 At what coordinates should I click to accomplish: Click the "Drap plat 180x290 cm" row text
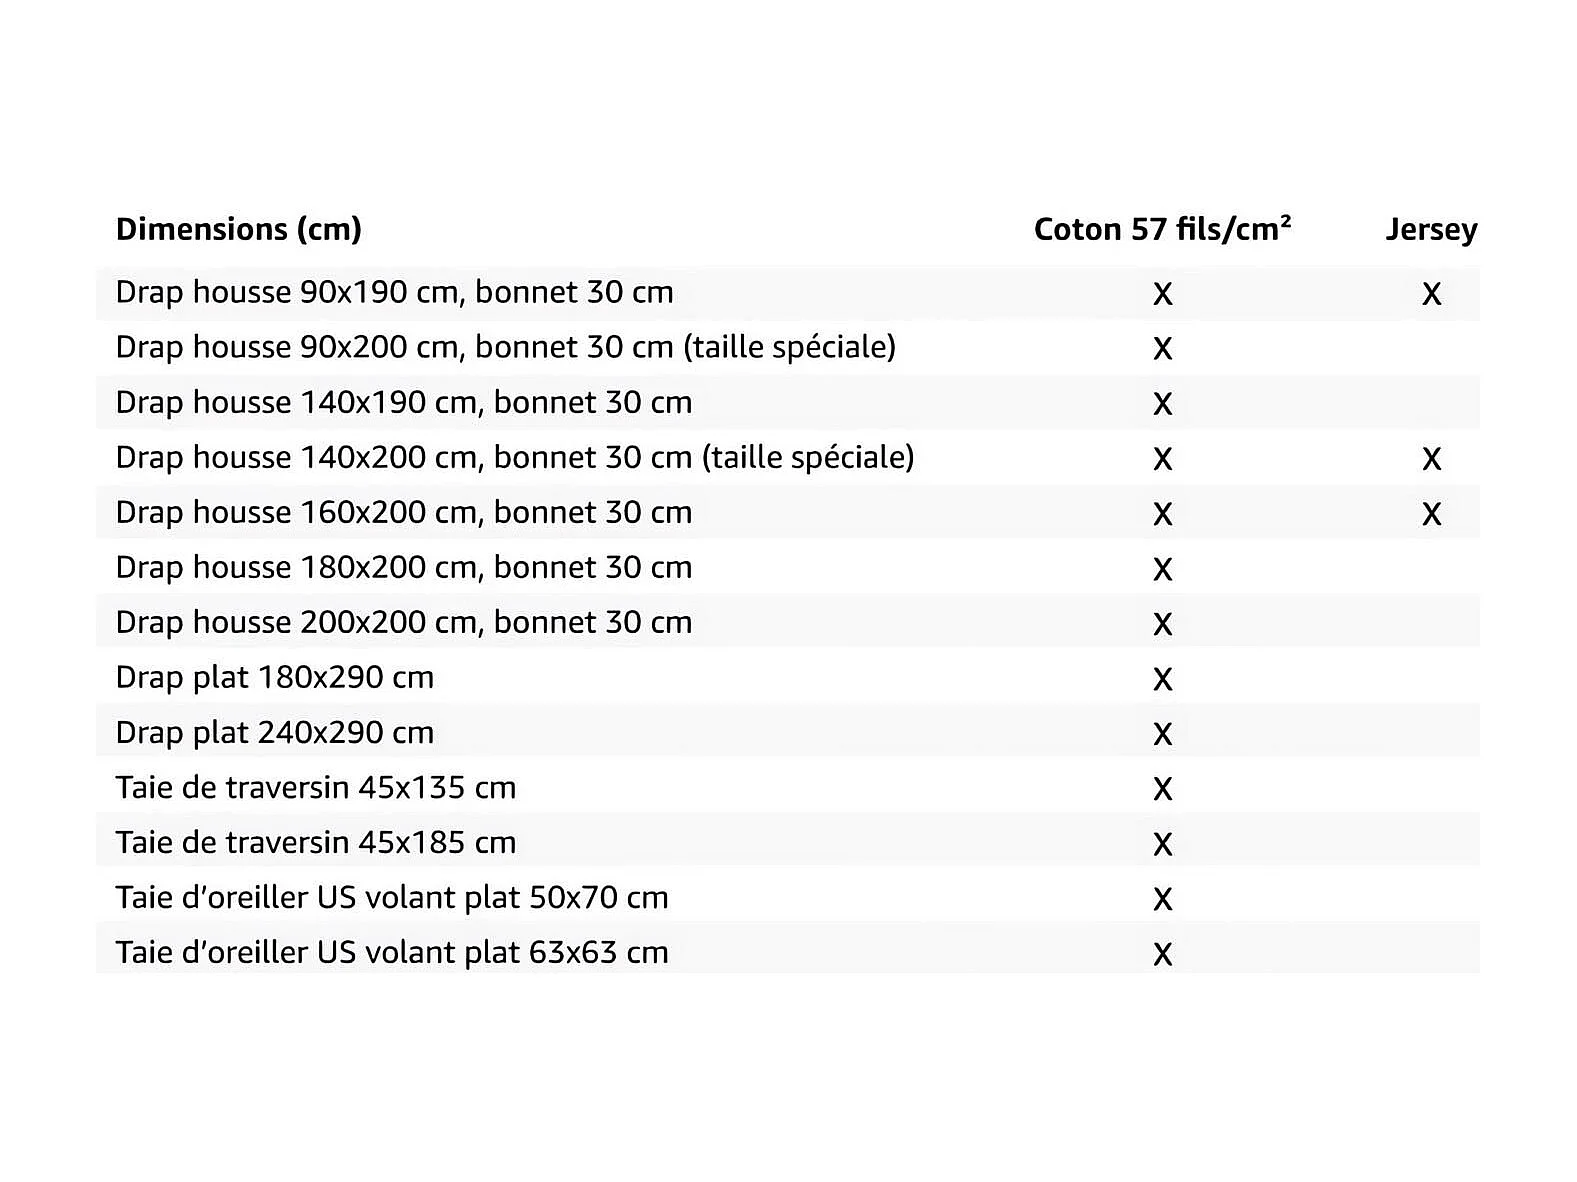coord(274,677)
